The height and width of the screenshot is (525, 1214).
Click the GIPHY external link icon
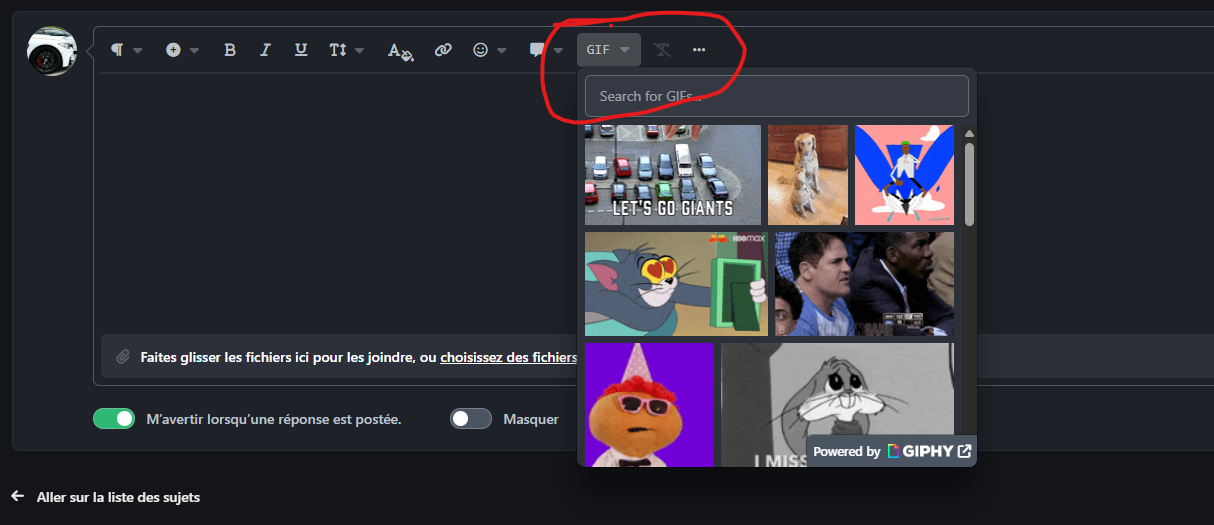pyautogui.click(x=964, y=451)
